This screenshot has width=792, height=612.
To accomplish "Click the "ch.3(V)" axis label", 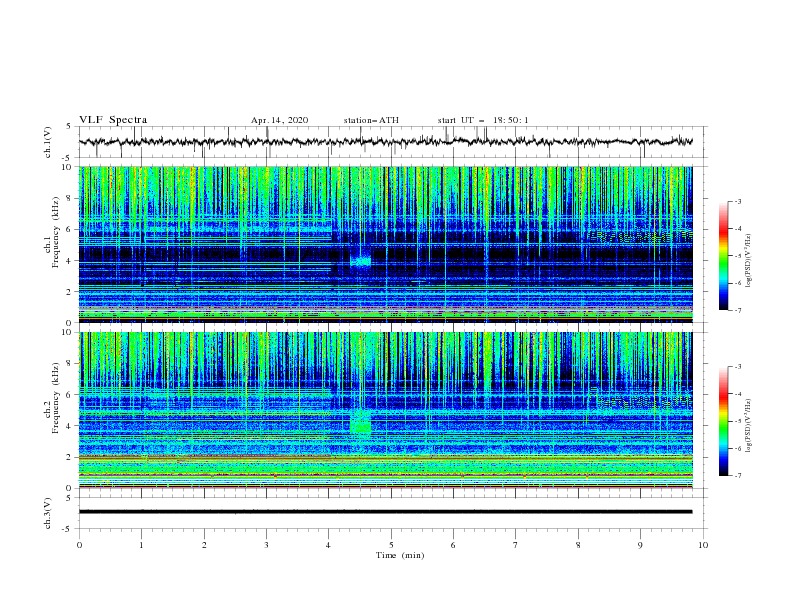I will point(48,513).
